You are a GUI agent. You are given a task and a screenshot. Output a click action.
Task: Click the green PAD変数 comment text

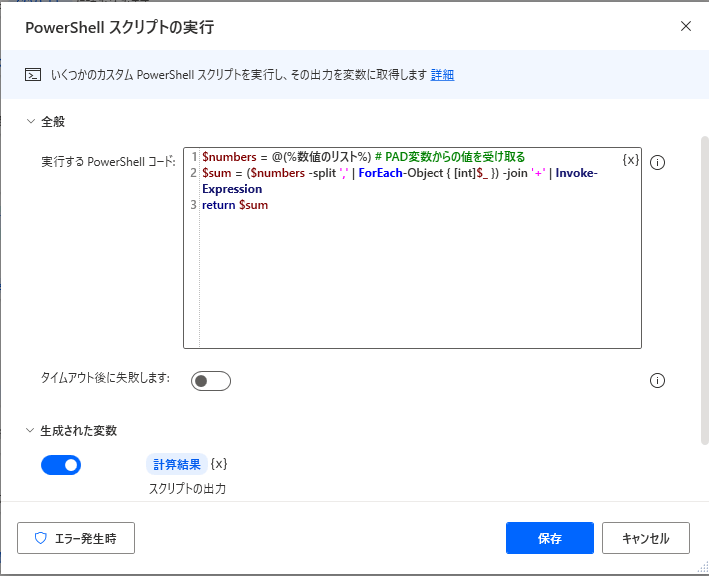click(x=450, y=157)
